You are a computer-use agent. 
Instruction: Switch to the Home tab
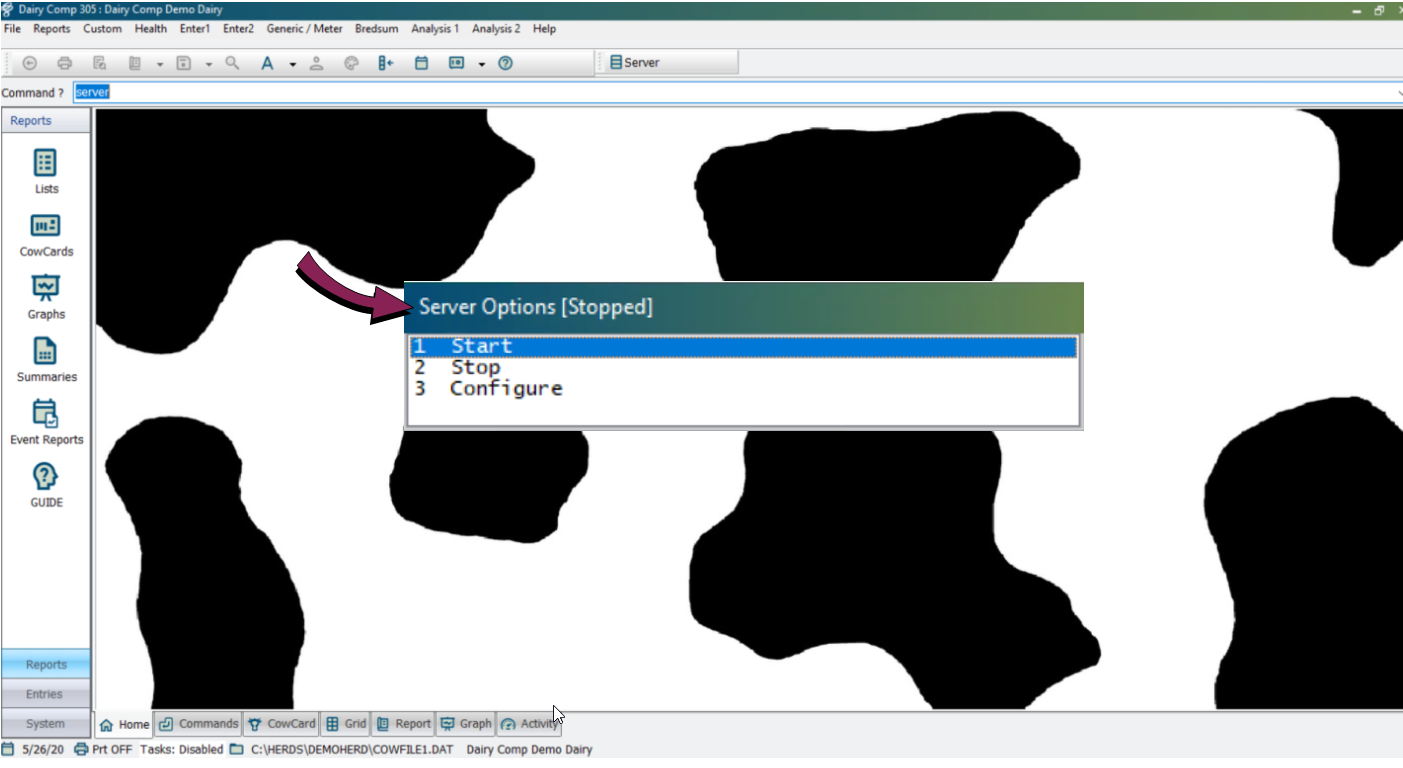pos(125,724)
